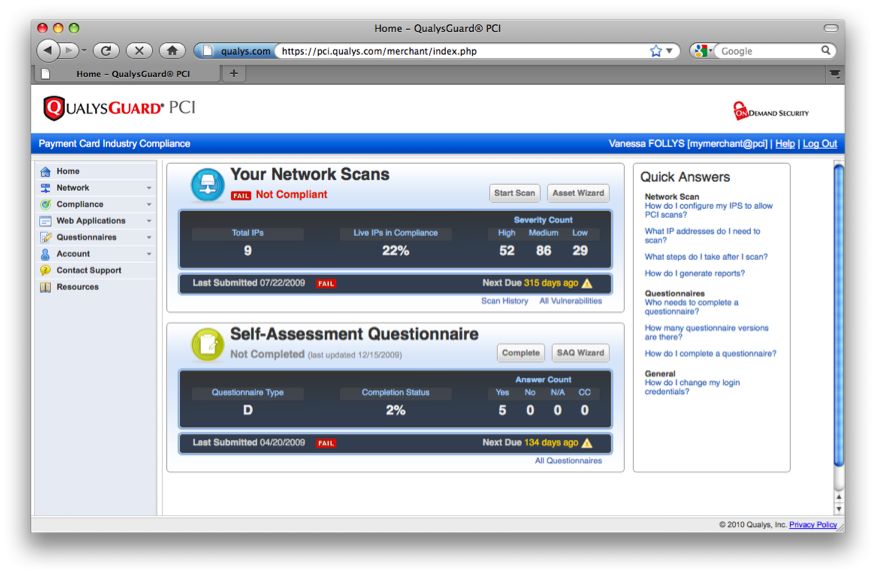The image size is (876, 575).
Task: Click the Log Out link
Action: (820, 144)
